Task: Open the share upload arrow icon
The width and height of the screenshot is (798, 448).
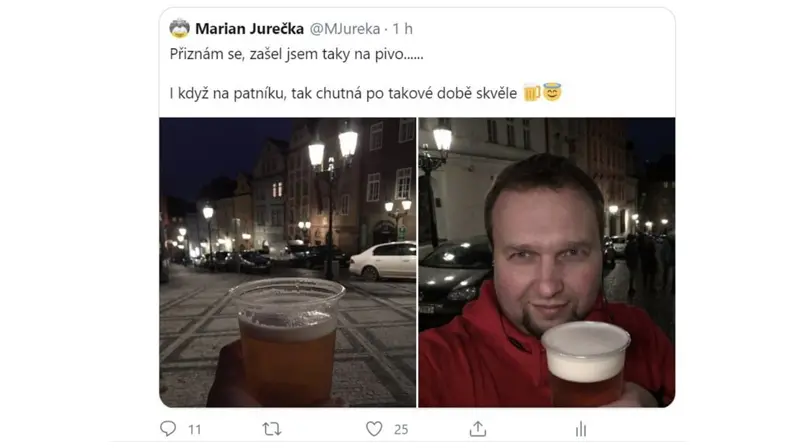Action: point(477,429)
